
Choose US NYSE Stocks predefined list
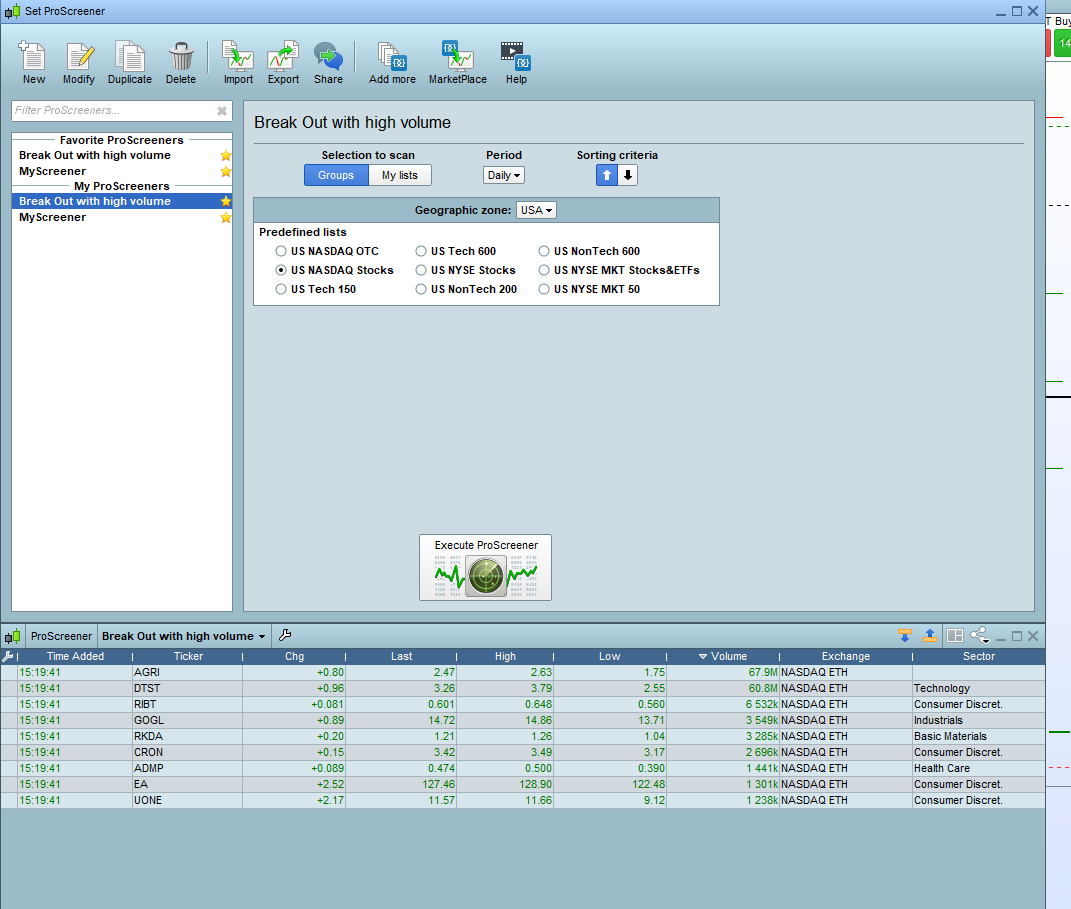click(422, 271)
